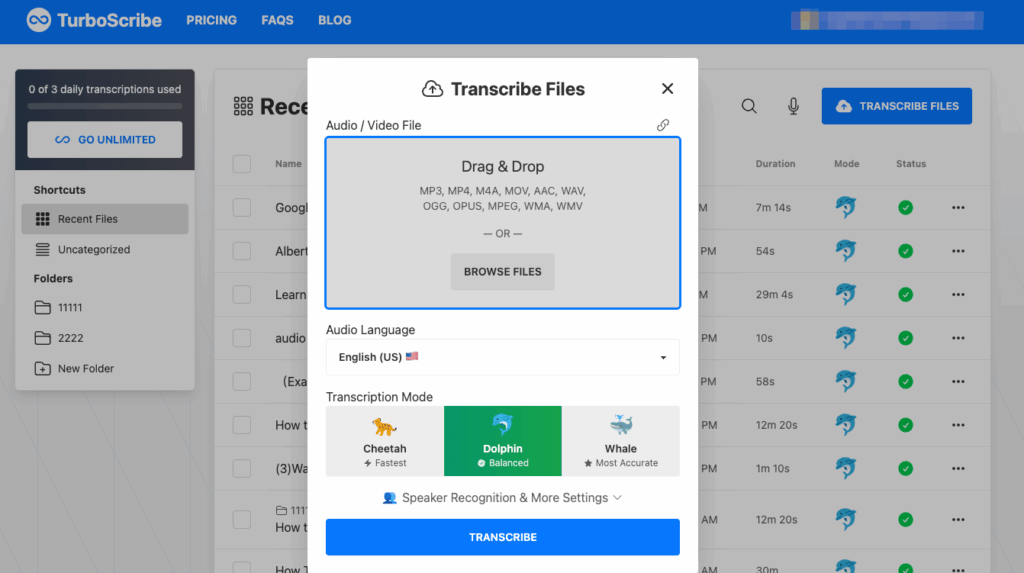Check the box for the (Exa row
This screenshot has height=573, width=1024.
tap(242, 382)
